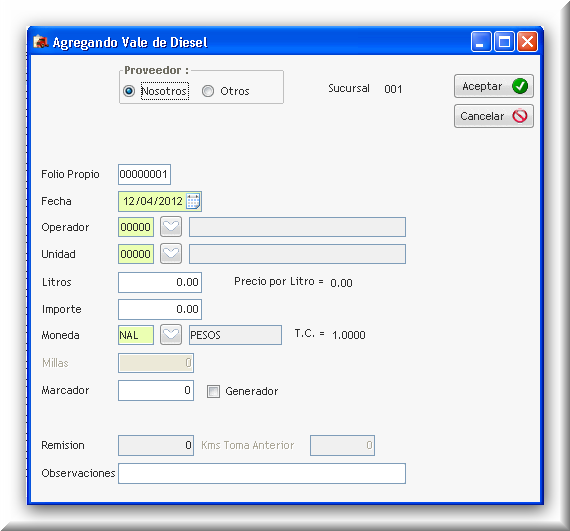Viewport: 570px width, 531px height.
Task: Select the Otros proveedor option
Action: pos(208,91)
